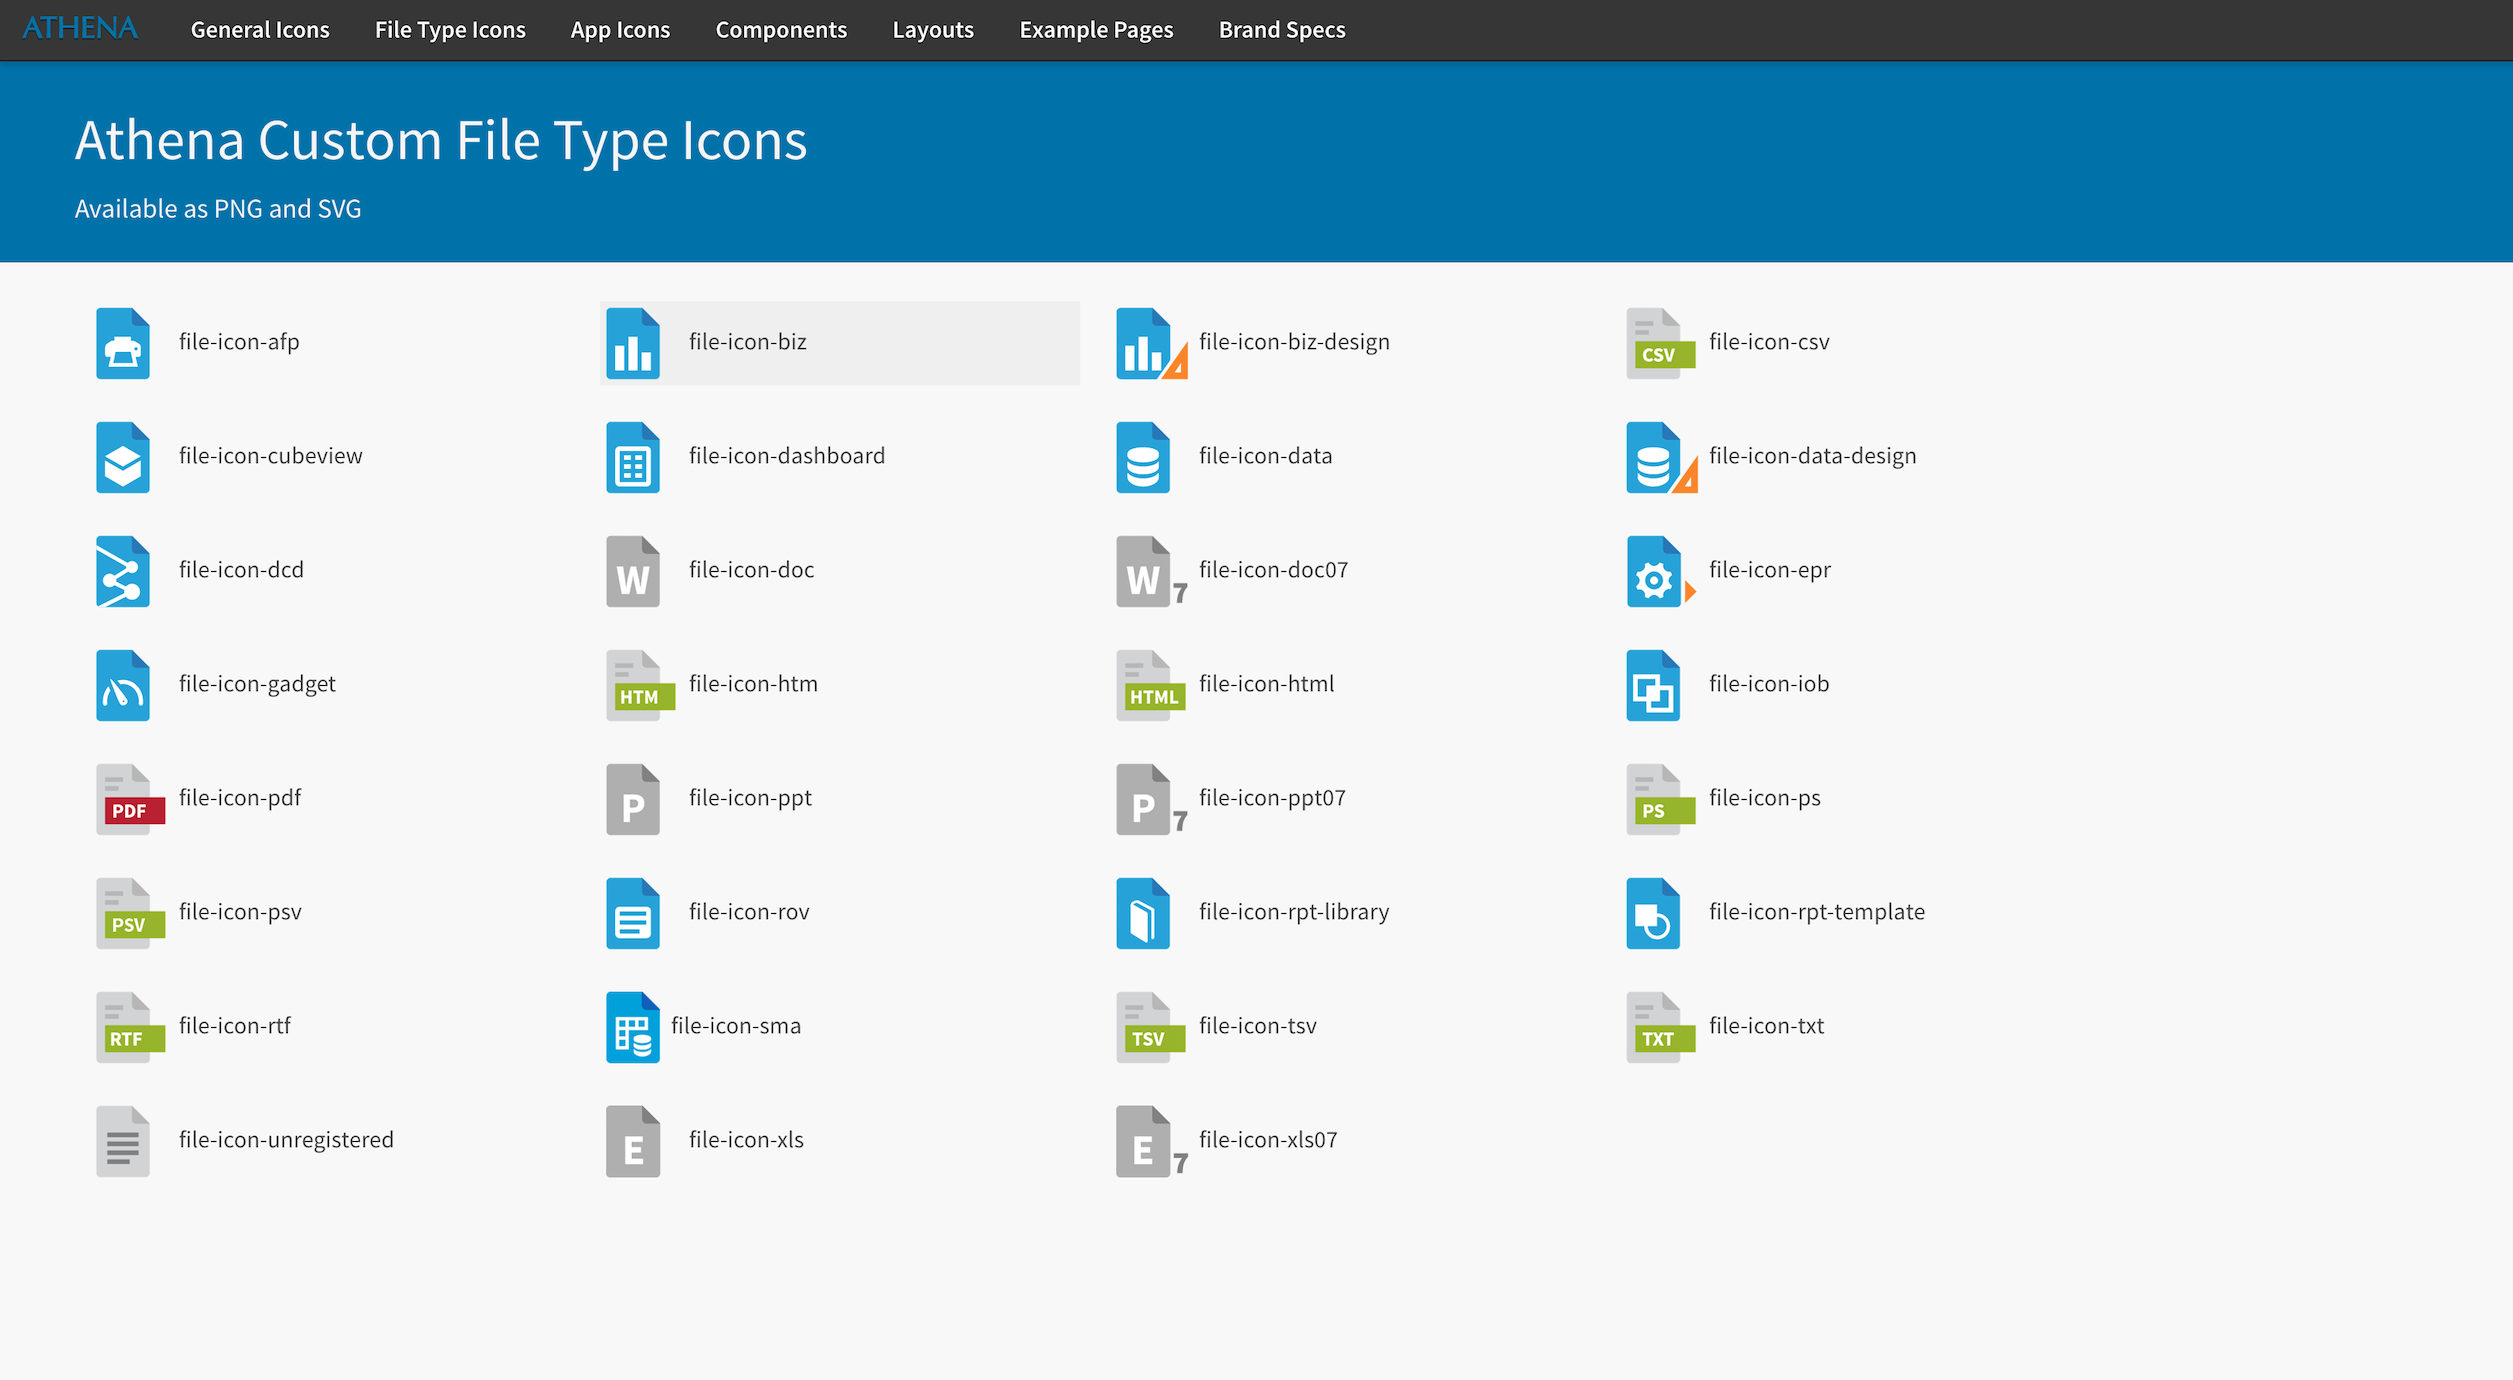Click the RTF file icon

coord(130,1027)
